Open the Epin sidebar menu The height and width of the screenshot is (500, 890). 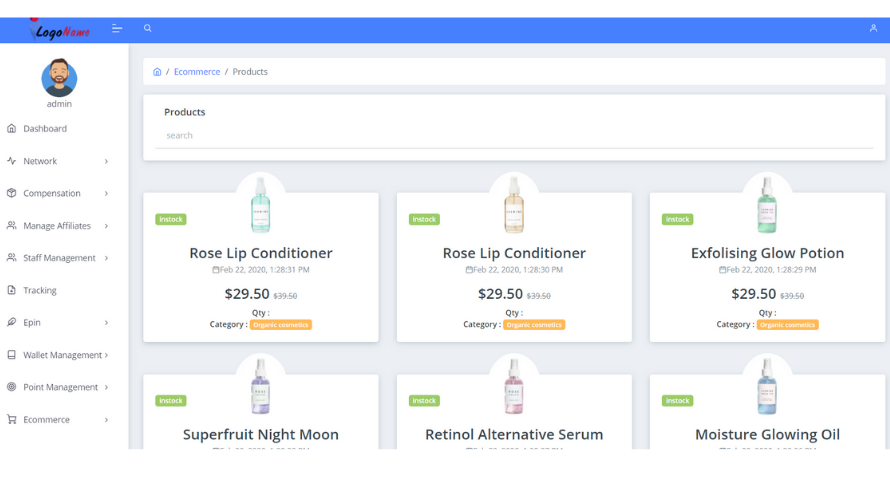[32, 323]
